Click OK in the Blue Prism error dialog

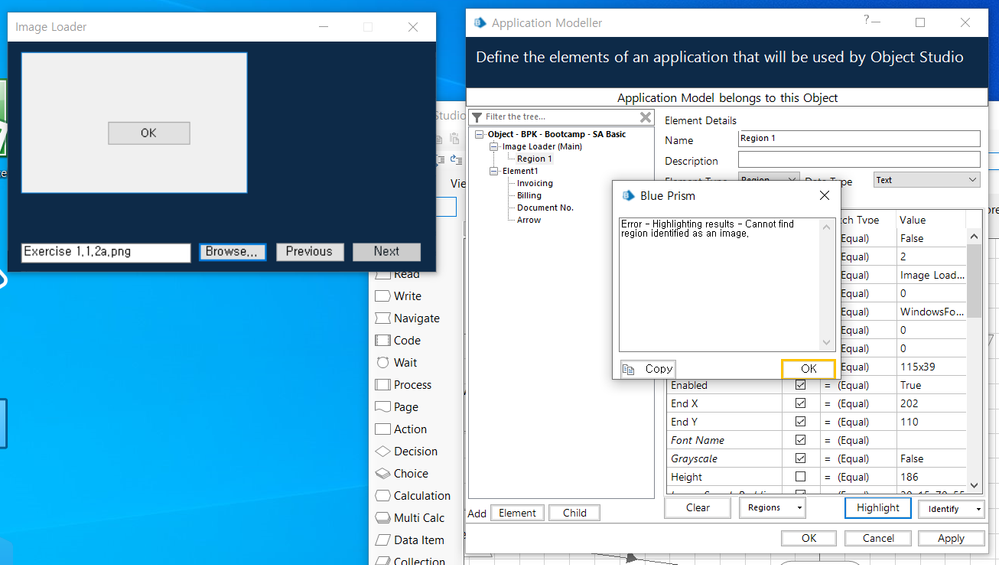(x=809, y=369)
